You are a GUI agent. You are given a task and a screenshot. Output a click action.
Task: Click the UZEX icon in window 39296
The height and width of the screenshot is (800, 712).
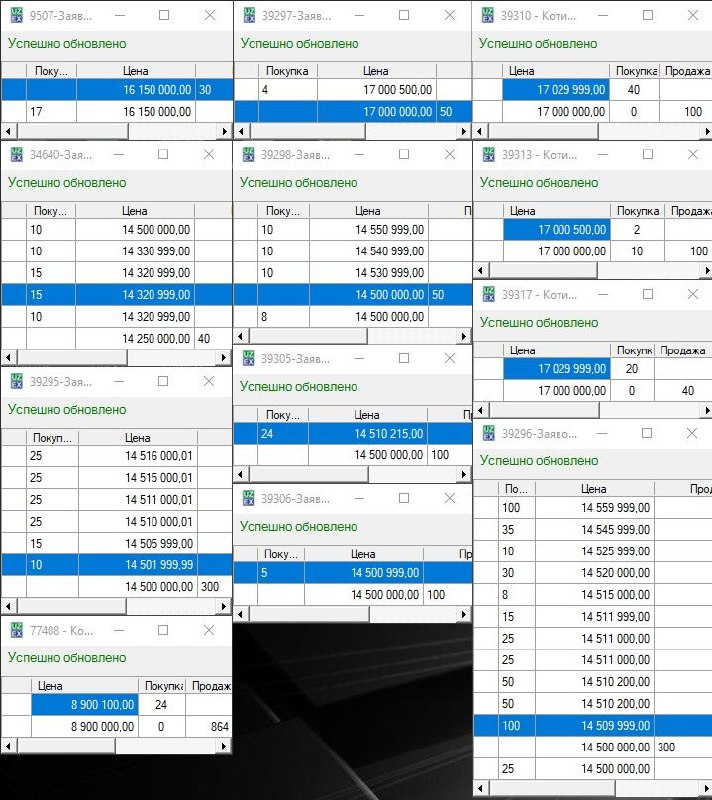point(488,433)
